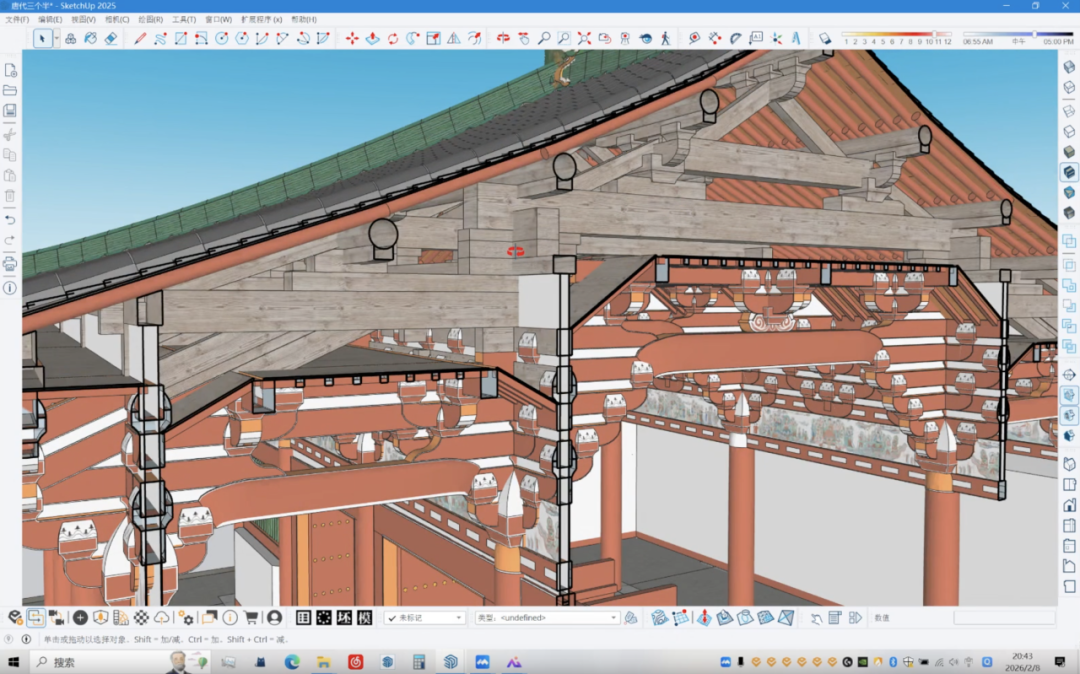
Task: Pick the Rotate tool
Action: 393,39
